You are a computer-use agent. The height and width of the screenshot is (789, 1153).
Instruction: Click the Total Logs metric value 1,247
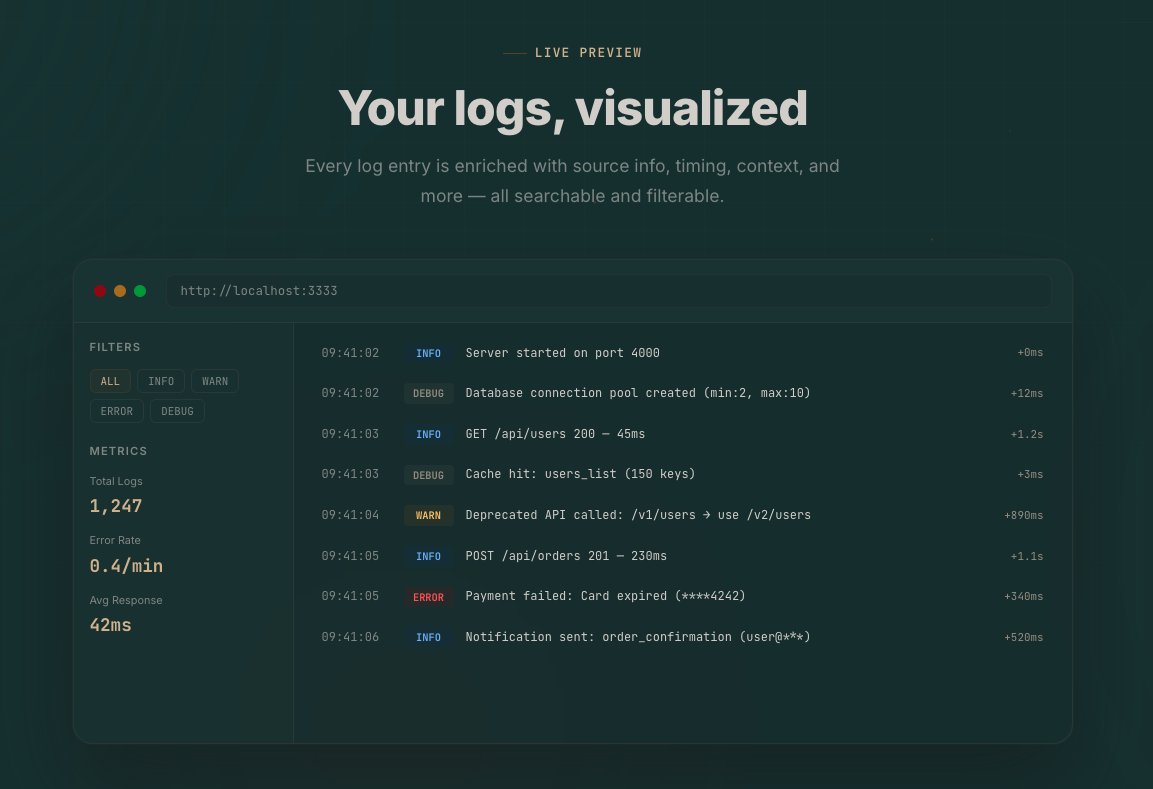coord(115,506)
